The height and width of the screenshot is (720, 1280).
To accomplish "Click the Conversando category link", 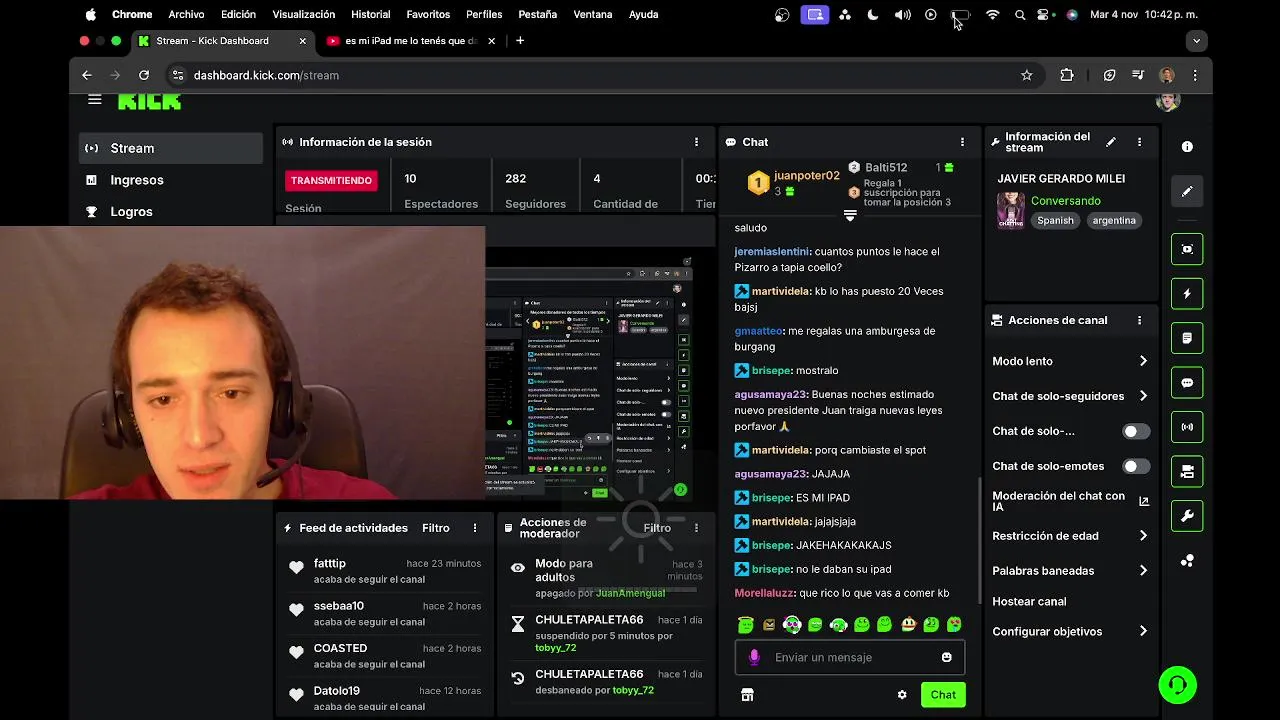I will pyautogui.click(x=1066, y=201).
